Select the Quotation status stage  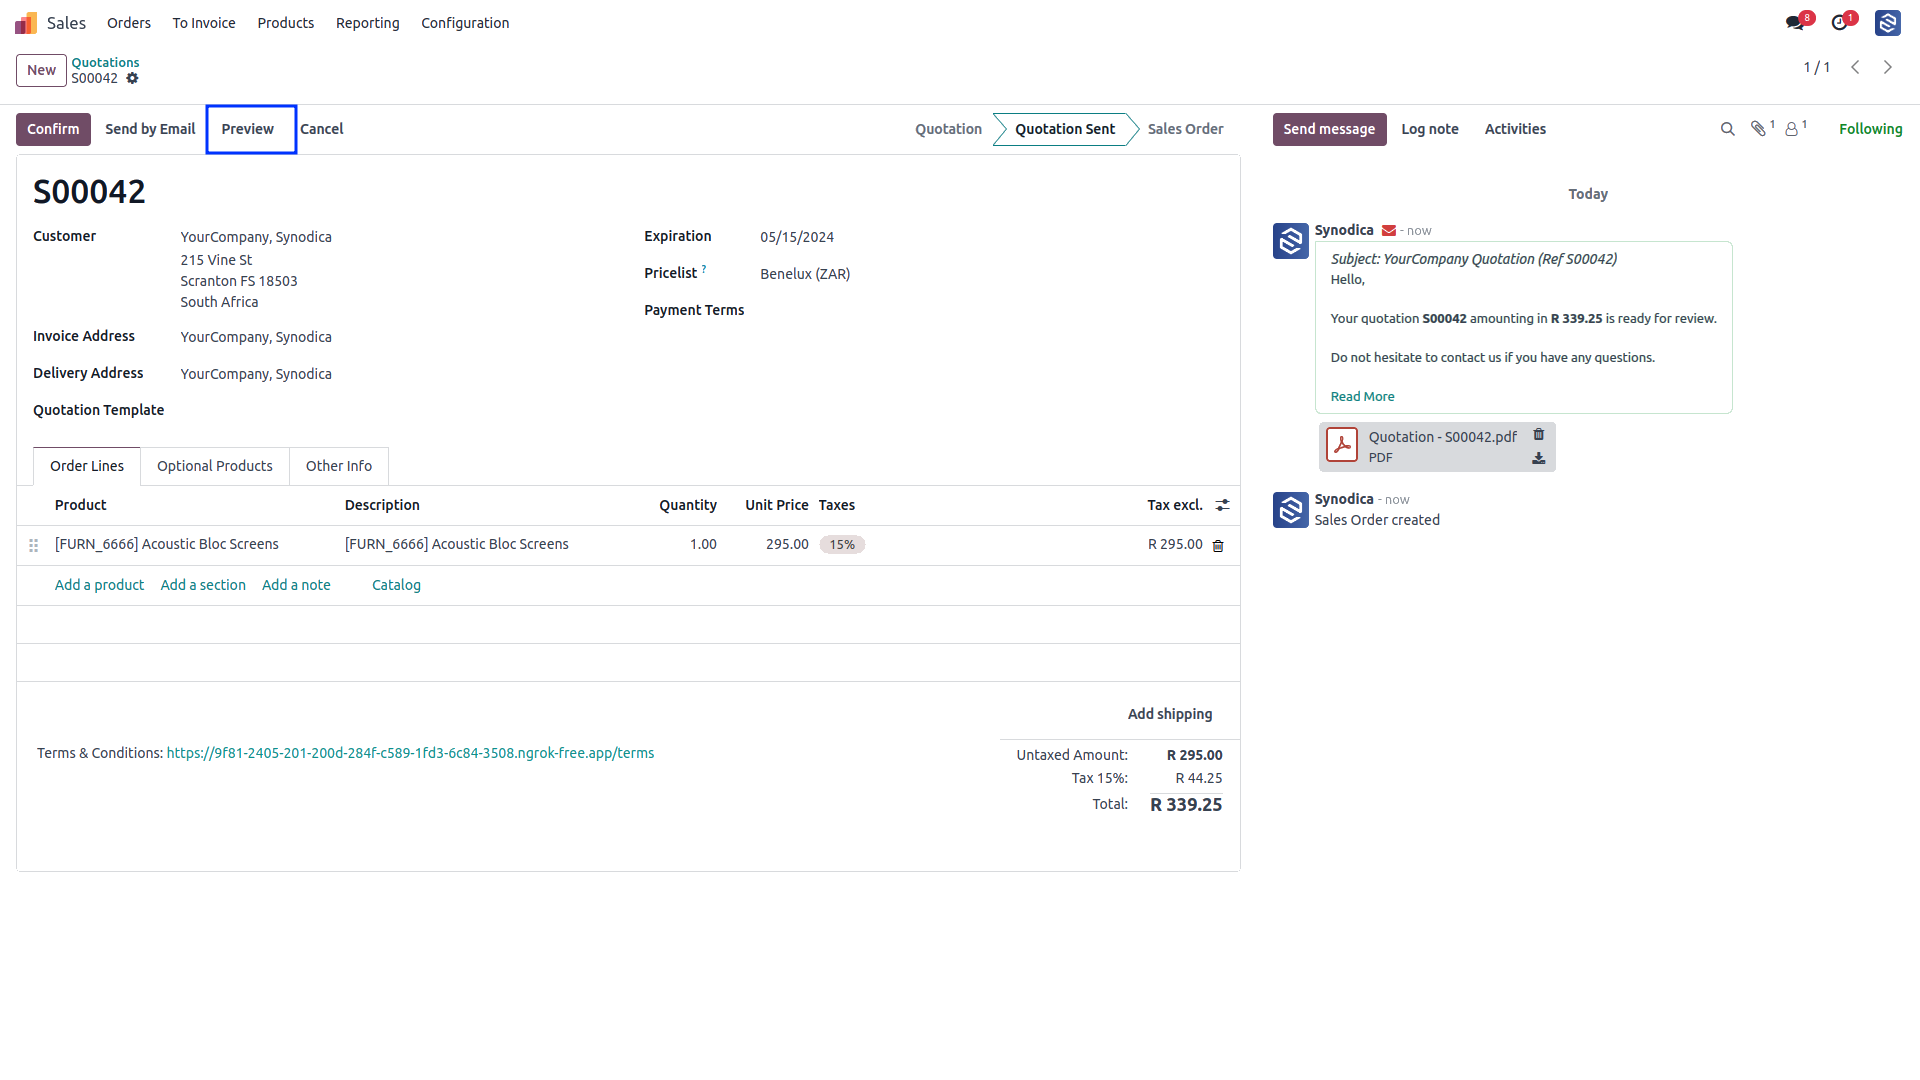coord(948,129)
